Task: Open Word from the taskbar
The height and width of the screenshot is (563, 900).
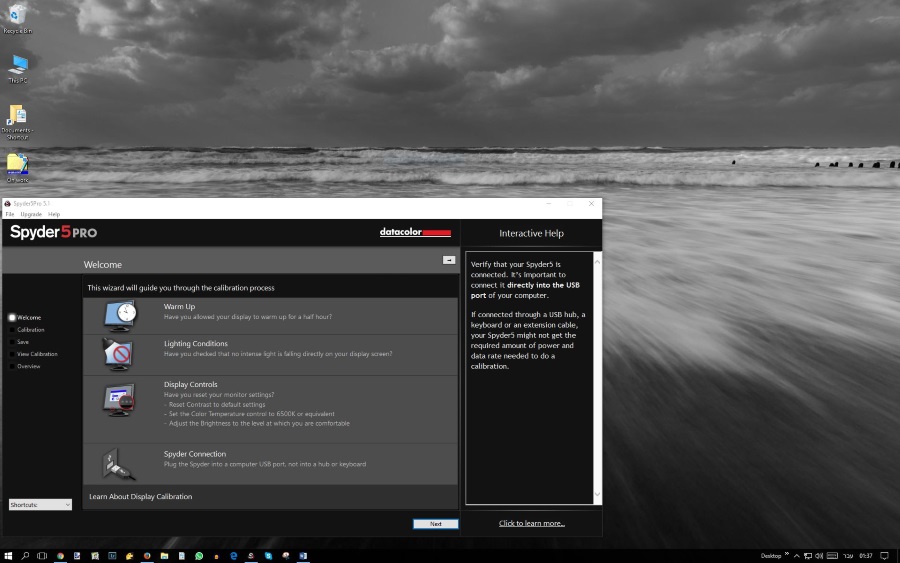Action: pyautogui.click(x=303, y=556)
